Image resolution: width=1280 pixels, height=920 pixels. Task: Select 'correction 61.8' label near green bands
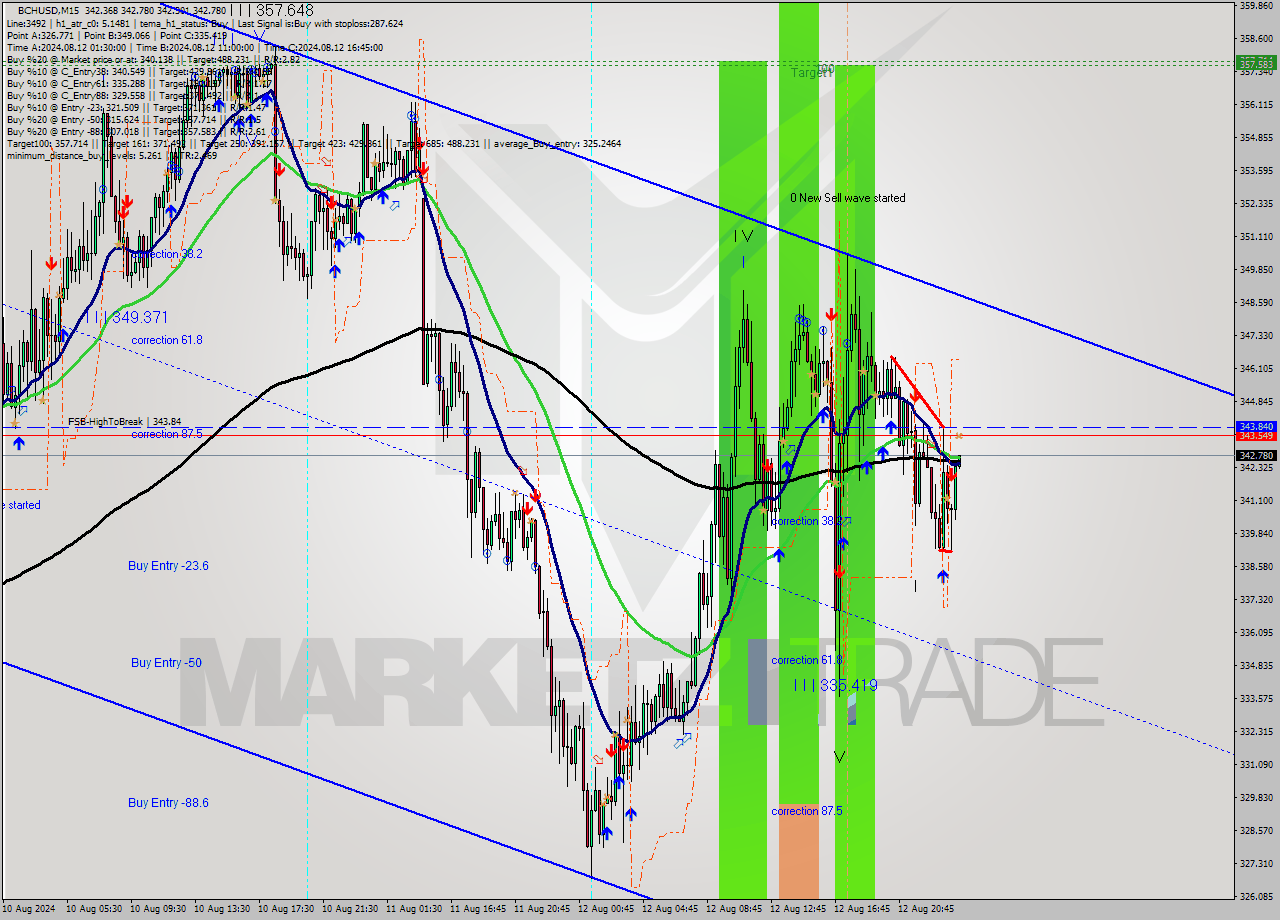(x=807, y=660)
